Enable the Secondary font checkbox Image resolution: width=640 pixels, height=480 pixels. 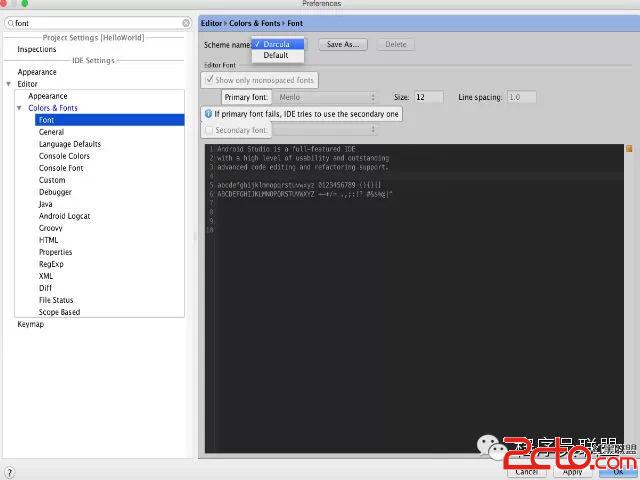[209, 130]
